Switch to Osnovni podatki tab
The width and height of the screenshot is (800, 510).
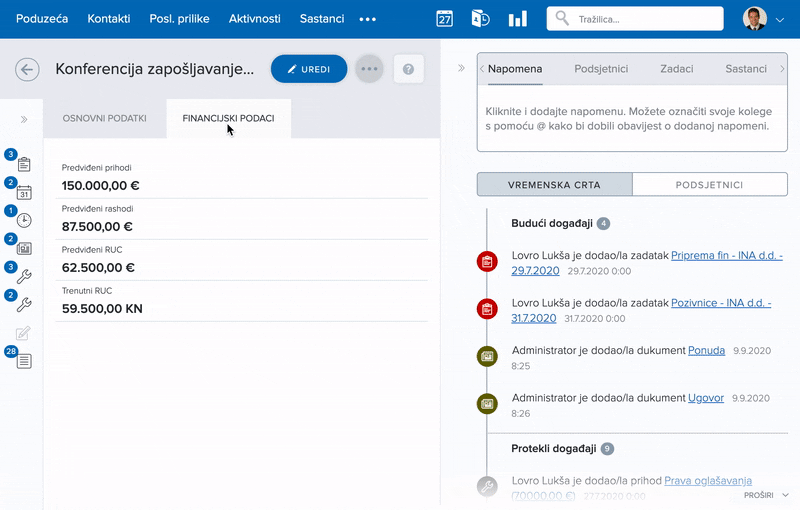(105, 118)
